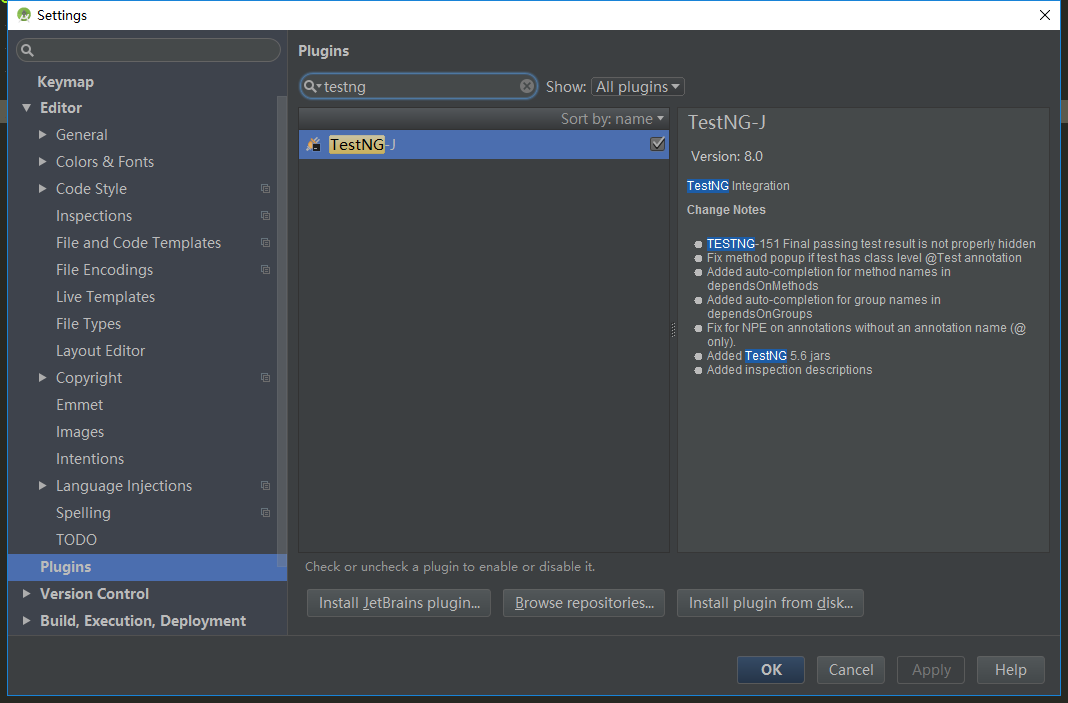Screen dimensions: 1068x703
Task: Open the File Types settings page
Action: pyautogui.click(x=89, y=324)
